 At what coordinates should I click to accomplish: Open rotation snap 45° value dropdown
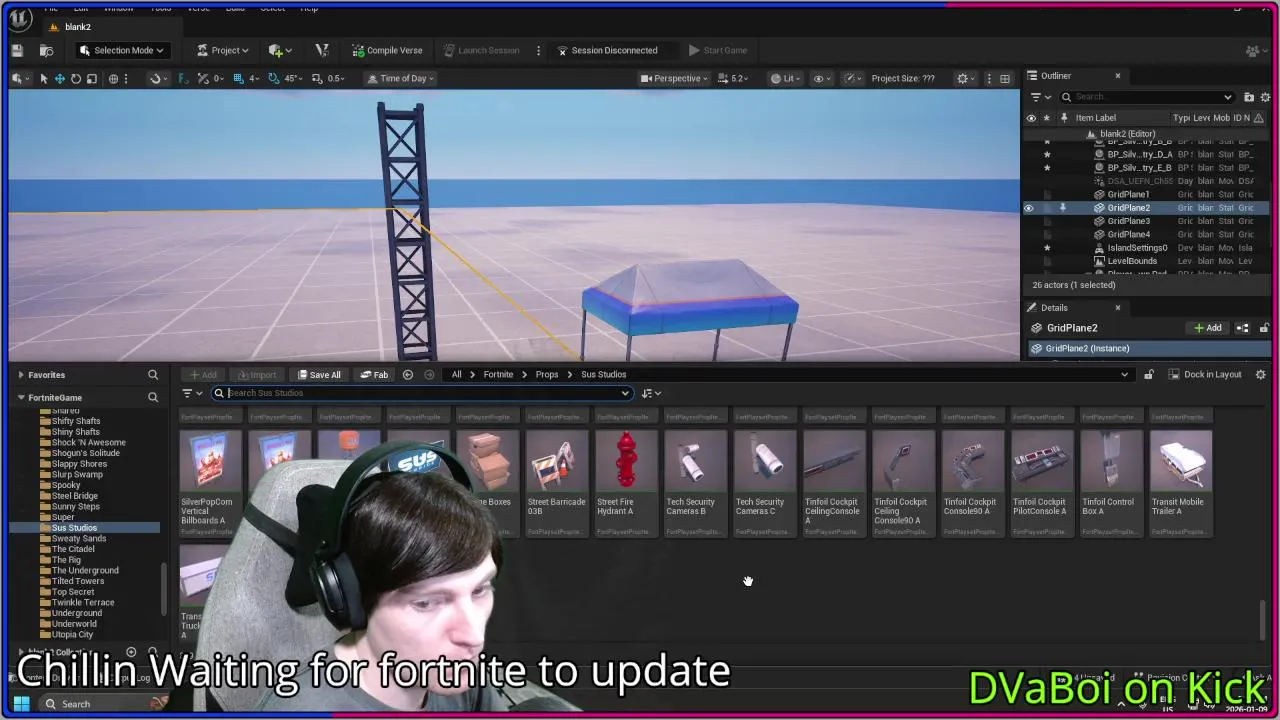(x=293, y=78)
